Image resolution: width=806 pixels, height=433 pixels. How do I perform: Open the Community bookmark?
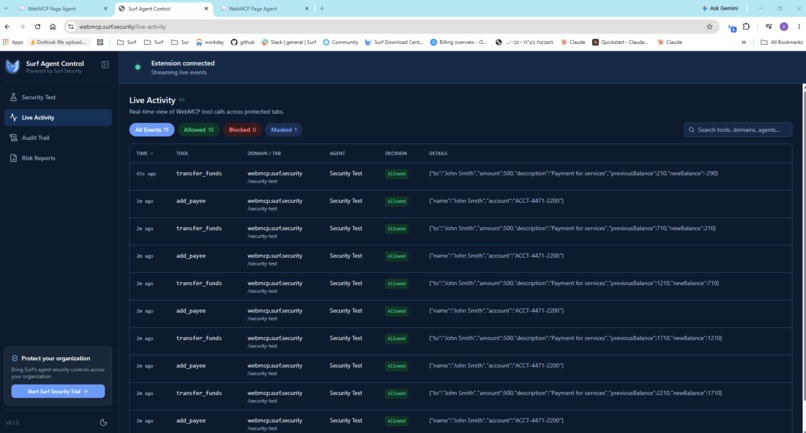point(340,42)
